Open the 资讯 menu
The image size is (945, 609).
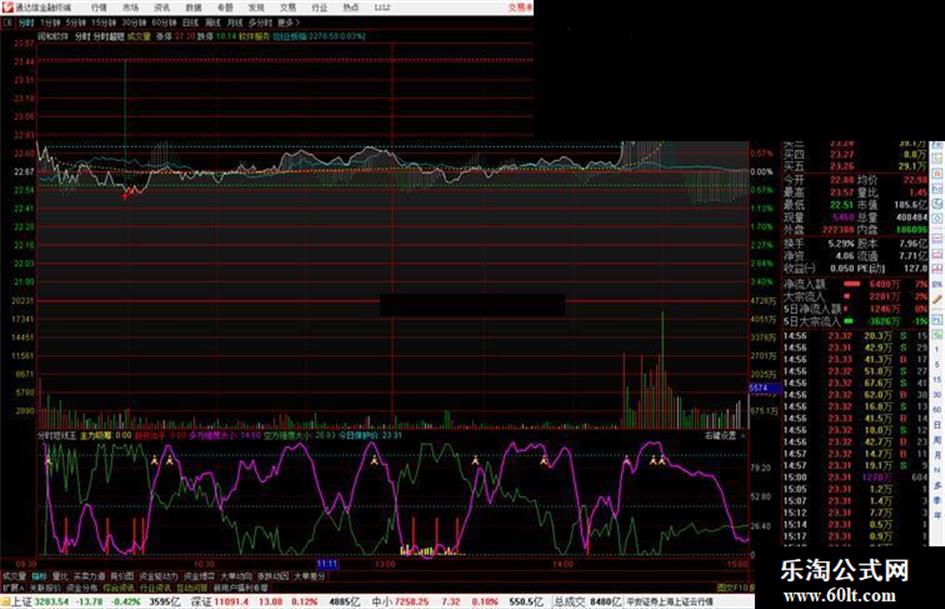coord(162,8)
